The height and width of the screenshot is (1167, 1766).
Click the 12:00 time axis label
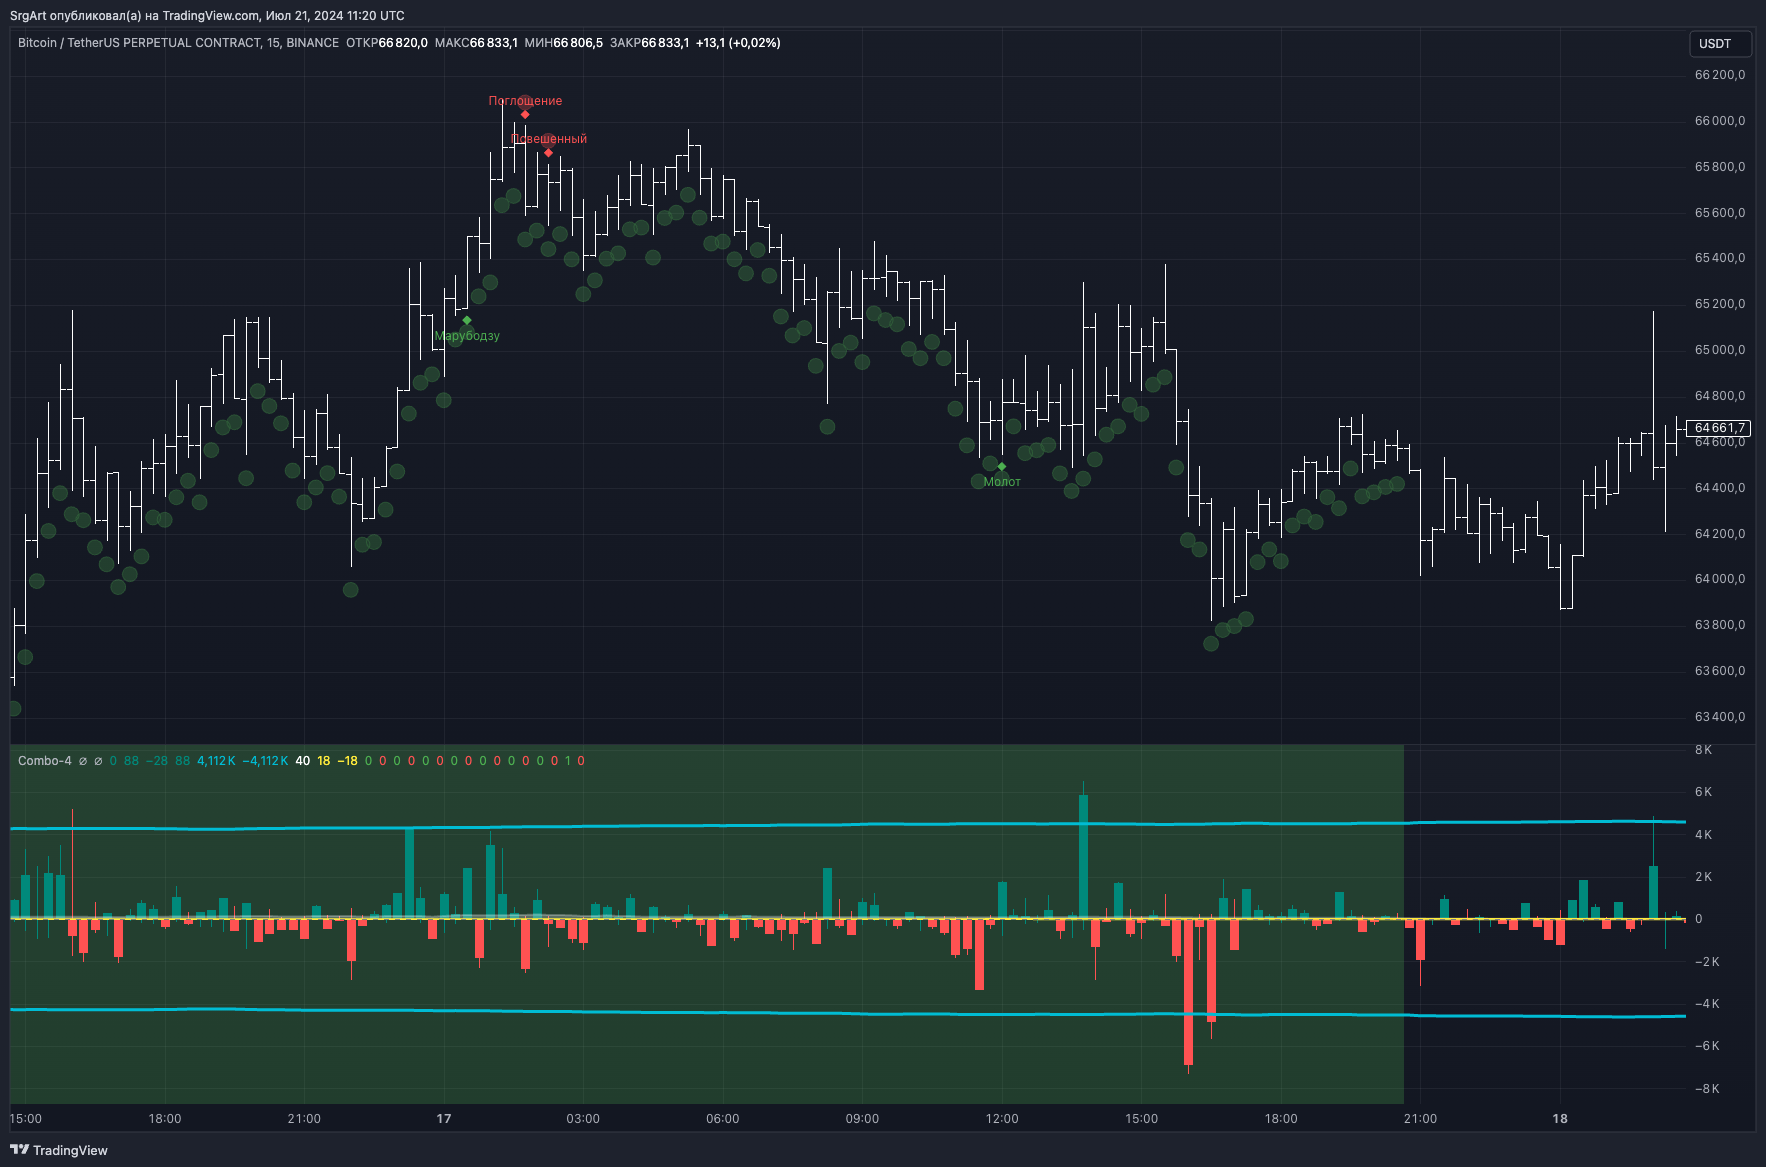[1002, 1119]
